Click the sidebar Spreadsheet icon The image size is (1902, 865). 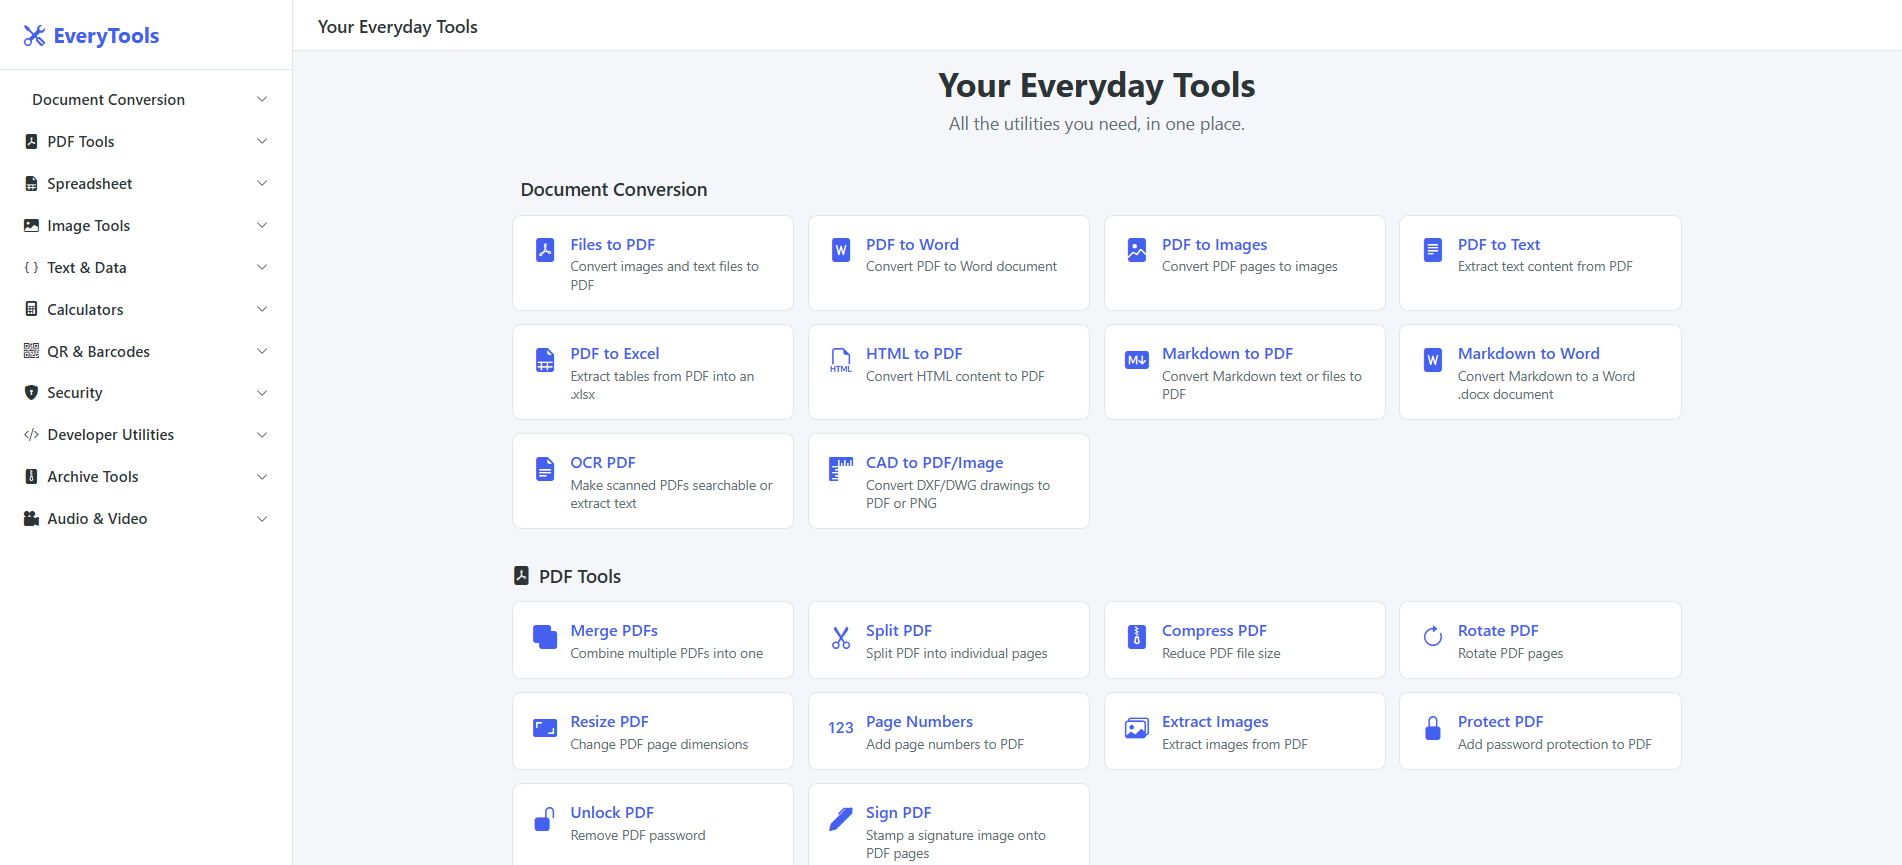coord(31,184)
